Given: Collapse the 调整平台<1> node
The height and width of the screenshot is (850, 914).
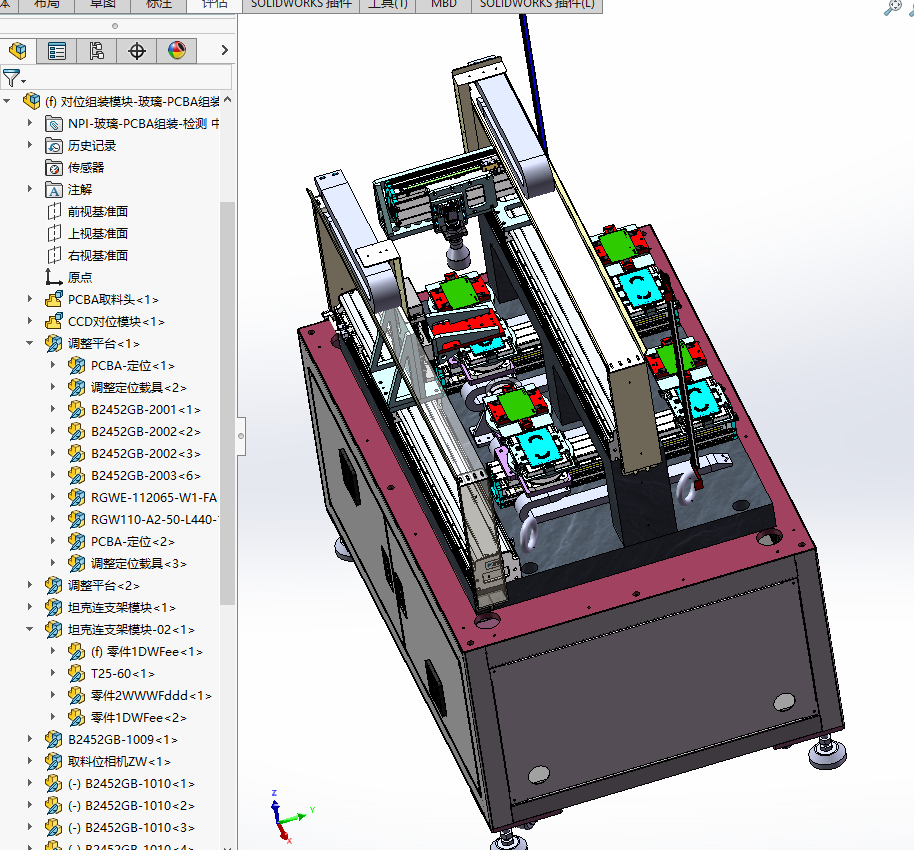Looking at the screenshot, I should (30, 343).
